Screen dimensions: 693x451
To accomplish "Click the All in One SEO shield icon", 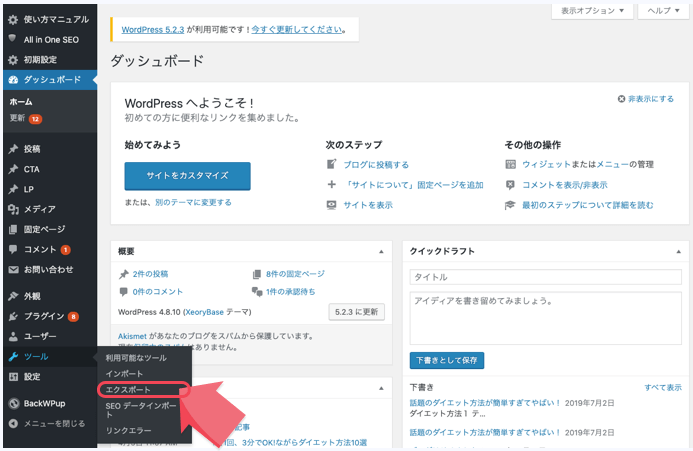I will pos(12,39).
